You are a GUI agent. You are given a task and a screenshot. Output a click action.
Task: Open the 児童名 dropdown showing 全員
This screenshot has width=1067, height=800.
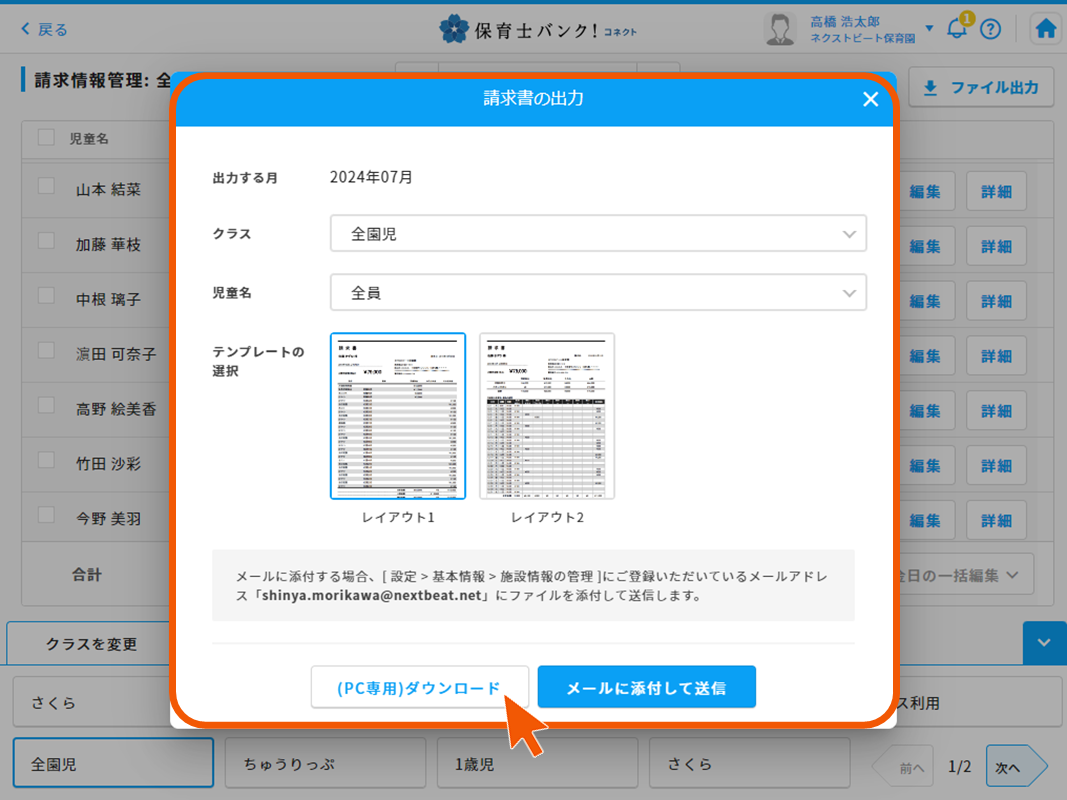tap(596, 293)
